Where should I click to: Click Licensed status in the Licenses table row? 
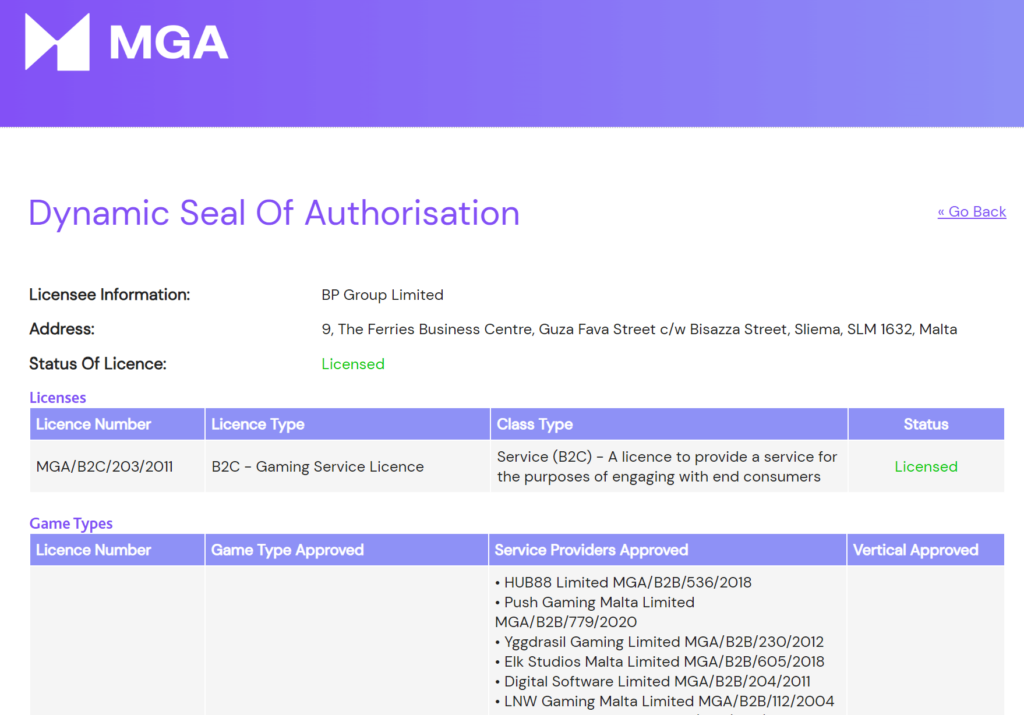pyautogui.click(x=925, y=467)
